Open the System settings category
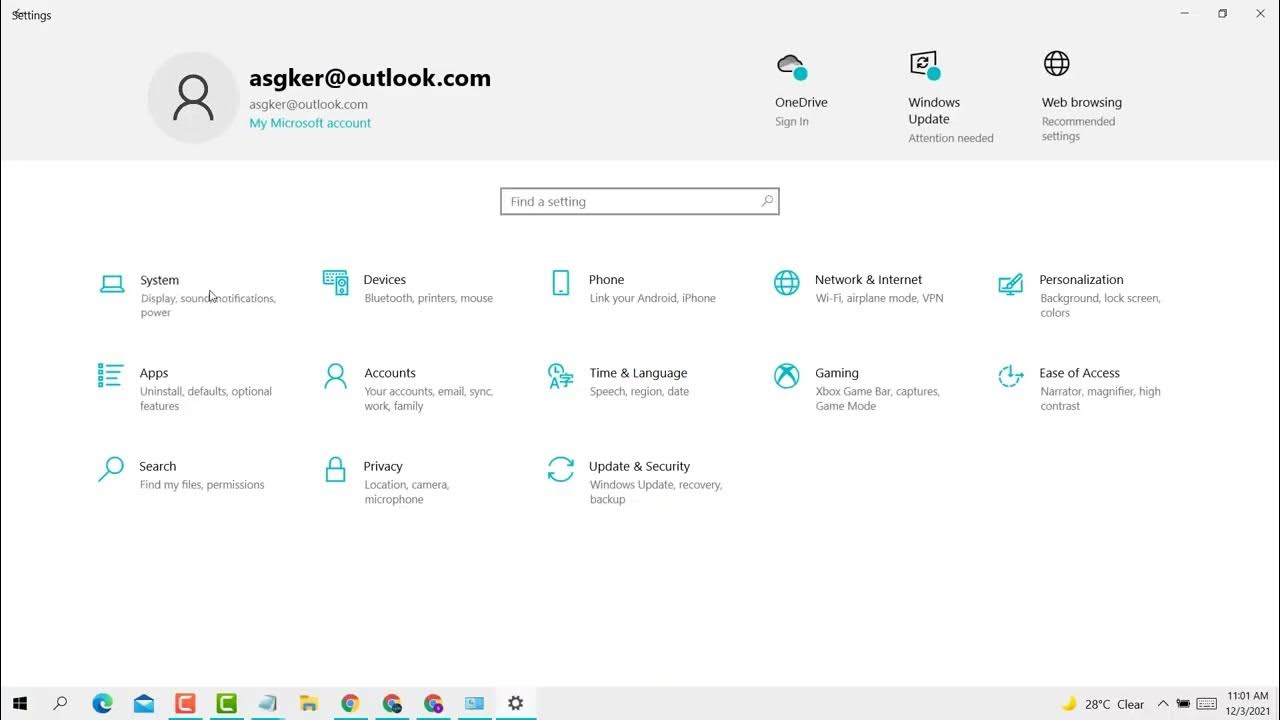 pos(187,296)
